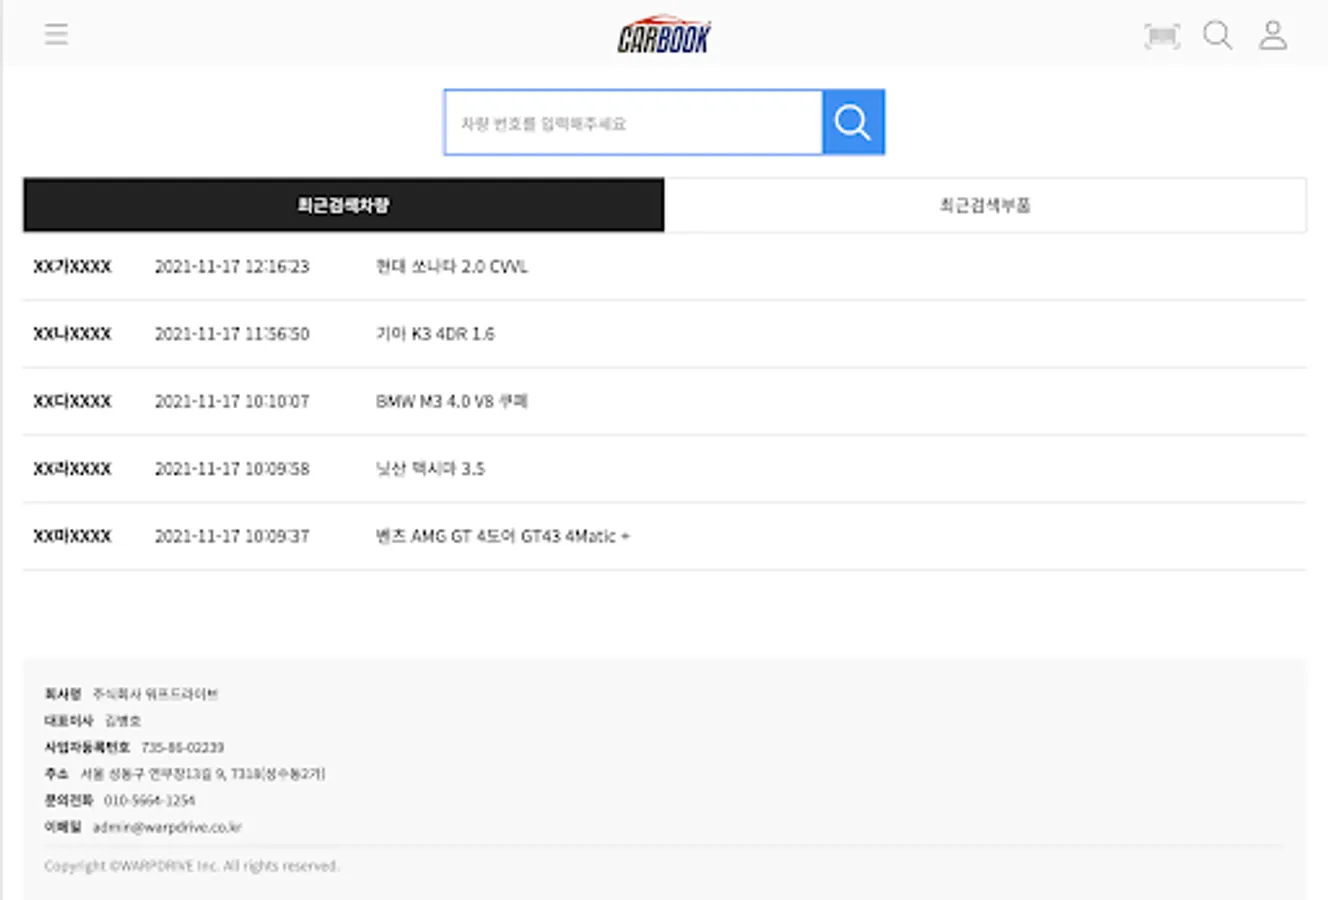Click the CARBOOK logo

(664, 35)
